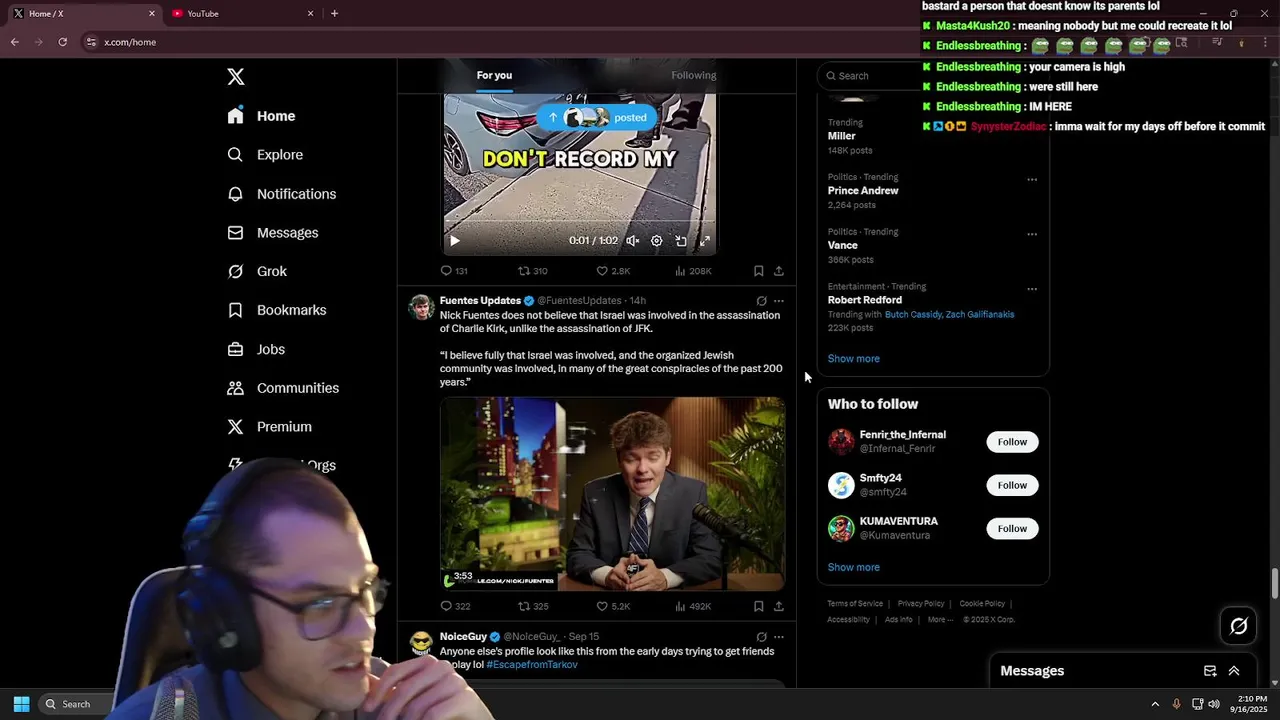Open the Privacy Policy link

tap(921, 604)
